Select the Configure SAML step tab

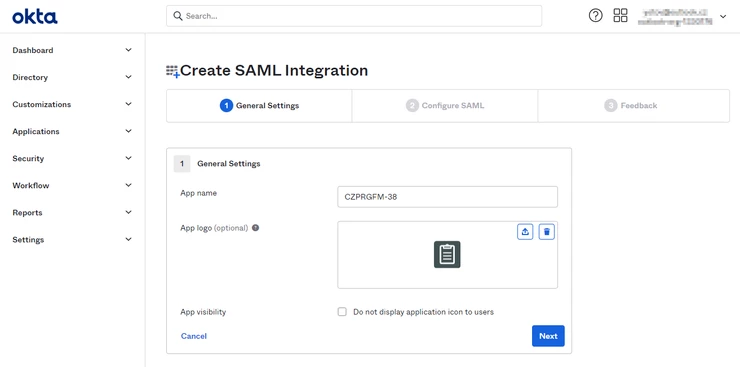click(x=445, y=106)
